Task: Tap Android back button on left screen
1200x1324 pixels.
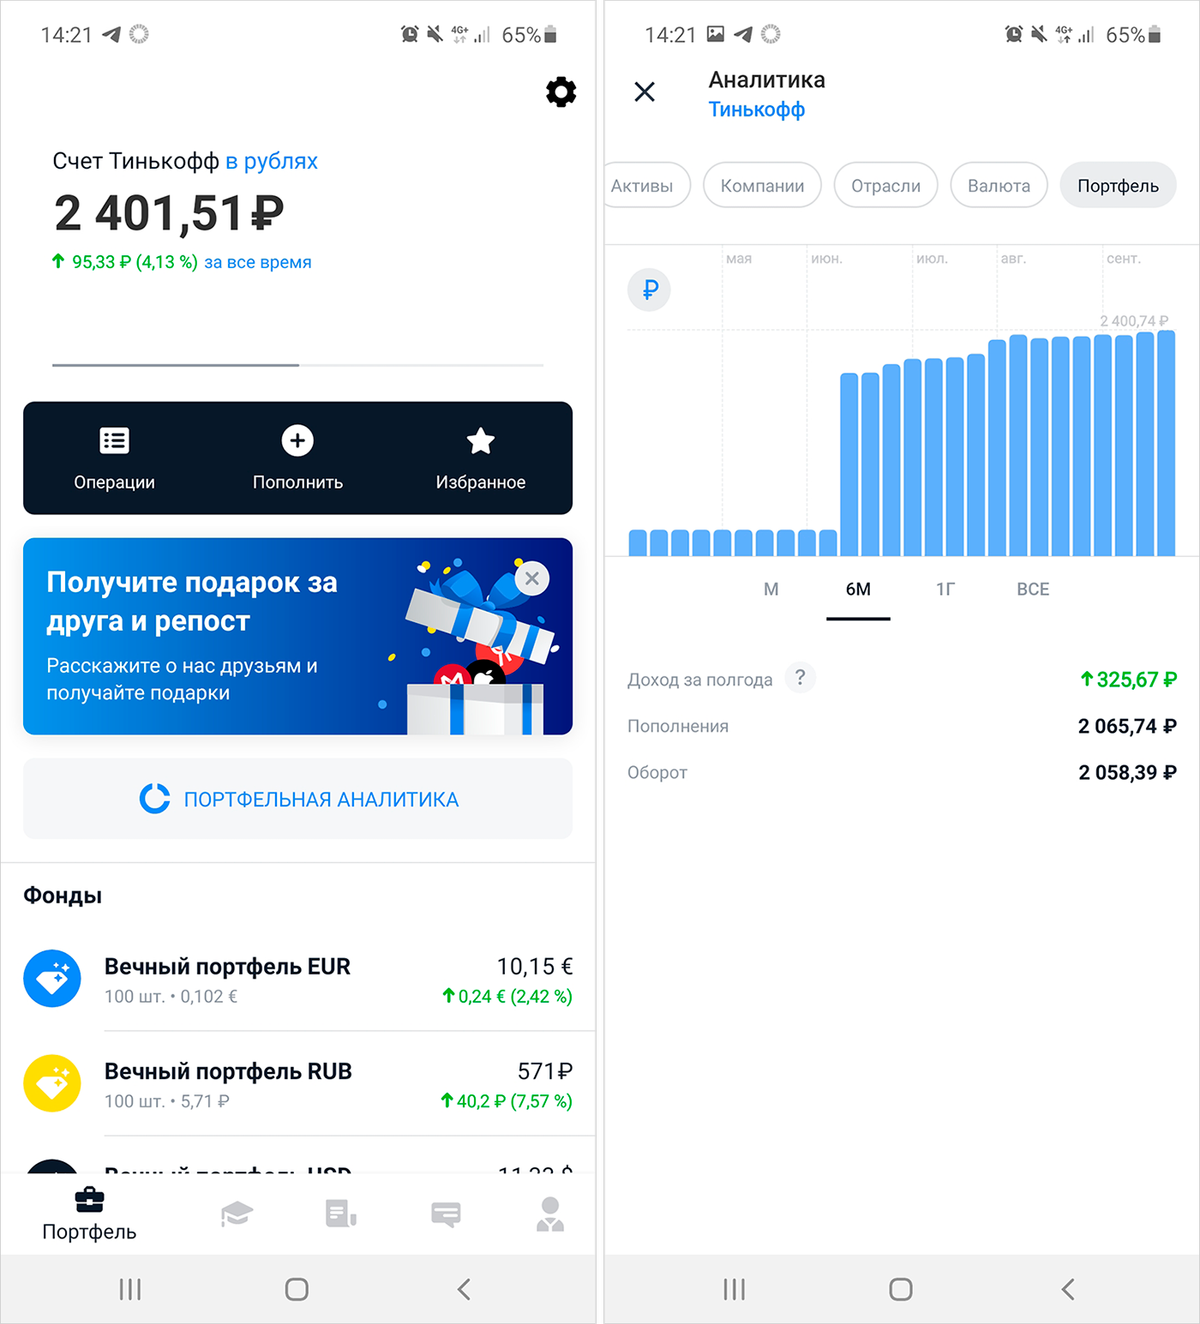Action: coord(464,1289)
